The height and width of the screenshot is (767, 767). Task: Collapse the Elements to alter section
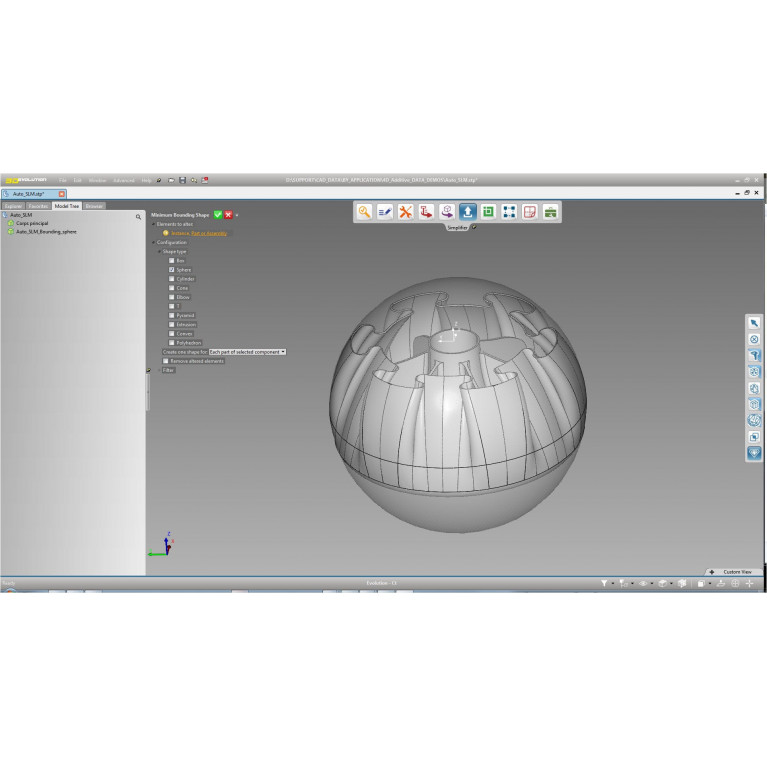click(x=154, y=224)
